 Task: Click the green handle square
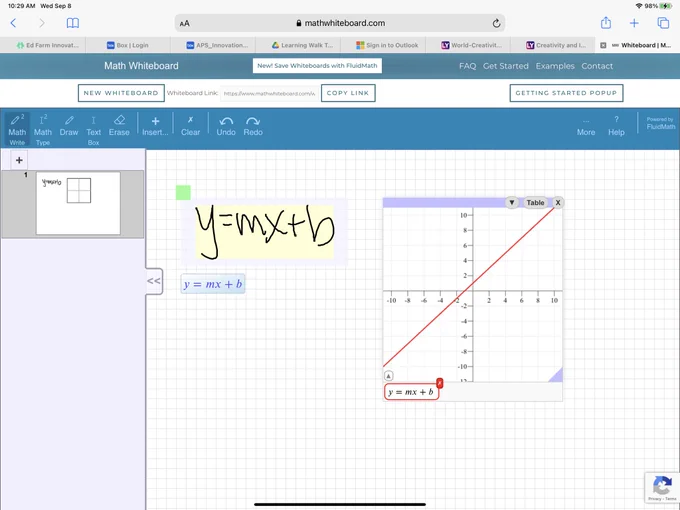[183, 193]
